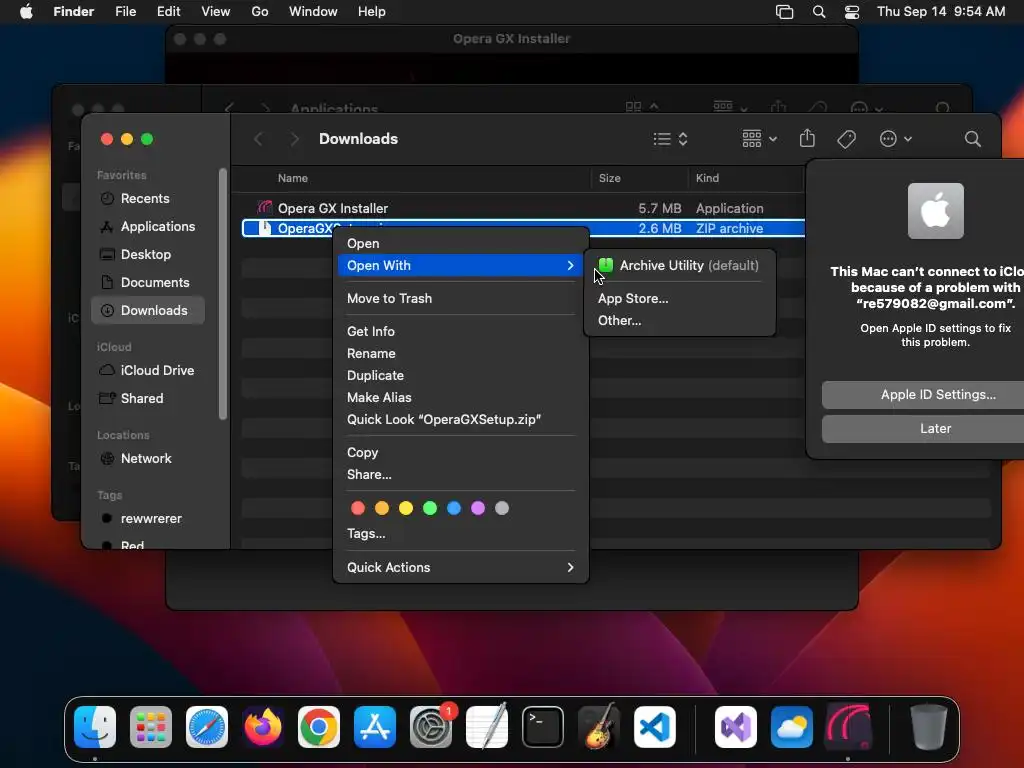The height and width of the screenshot is (768, 1024).
Task: Open System Settings in the Dock
Action: tap(431, 727)
